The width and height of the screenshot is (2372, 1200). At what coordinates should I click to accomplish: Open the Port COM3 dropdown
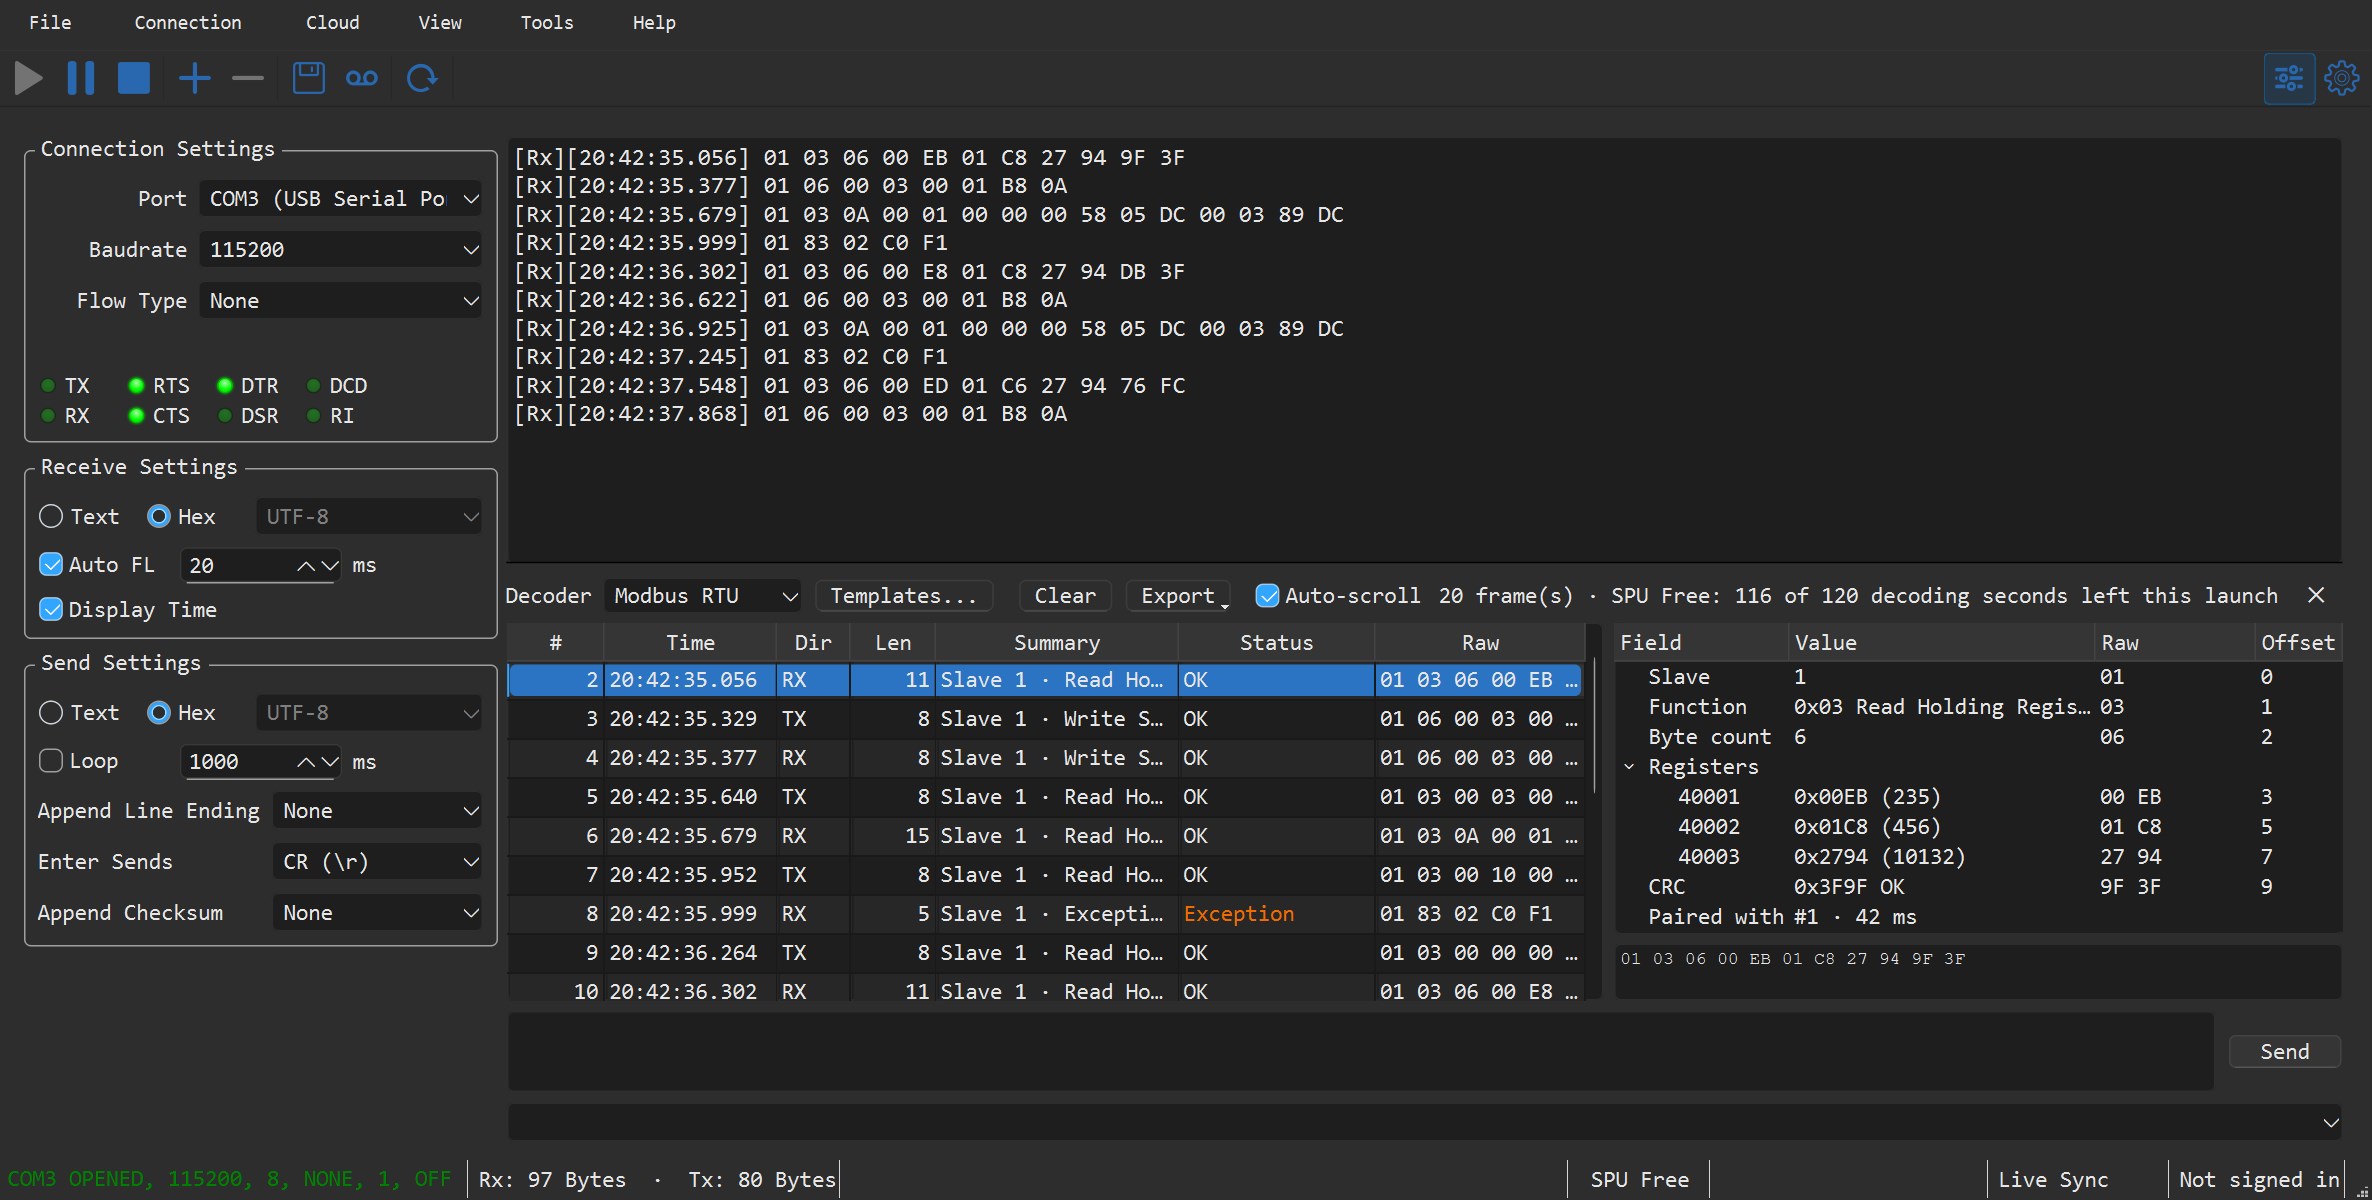340,199
